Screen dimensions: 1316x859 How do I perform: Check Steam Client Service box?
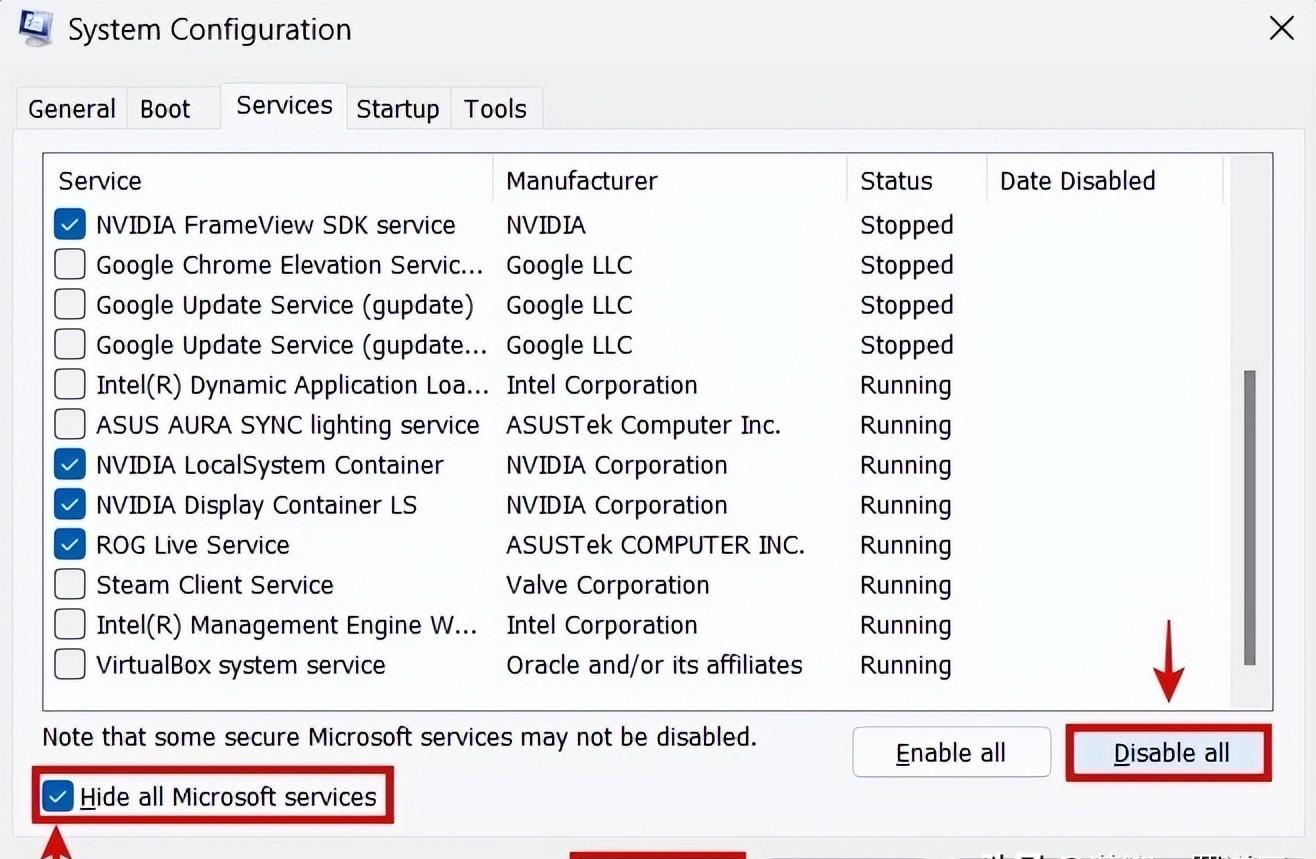pos(69,585)
